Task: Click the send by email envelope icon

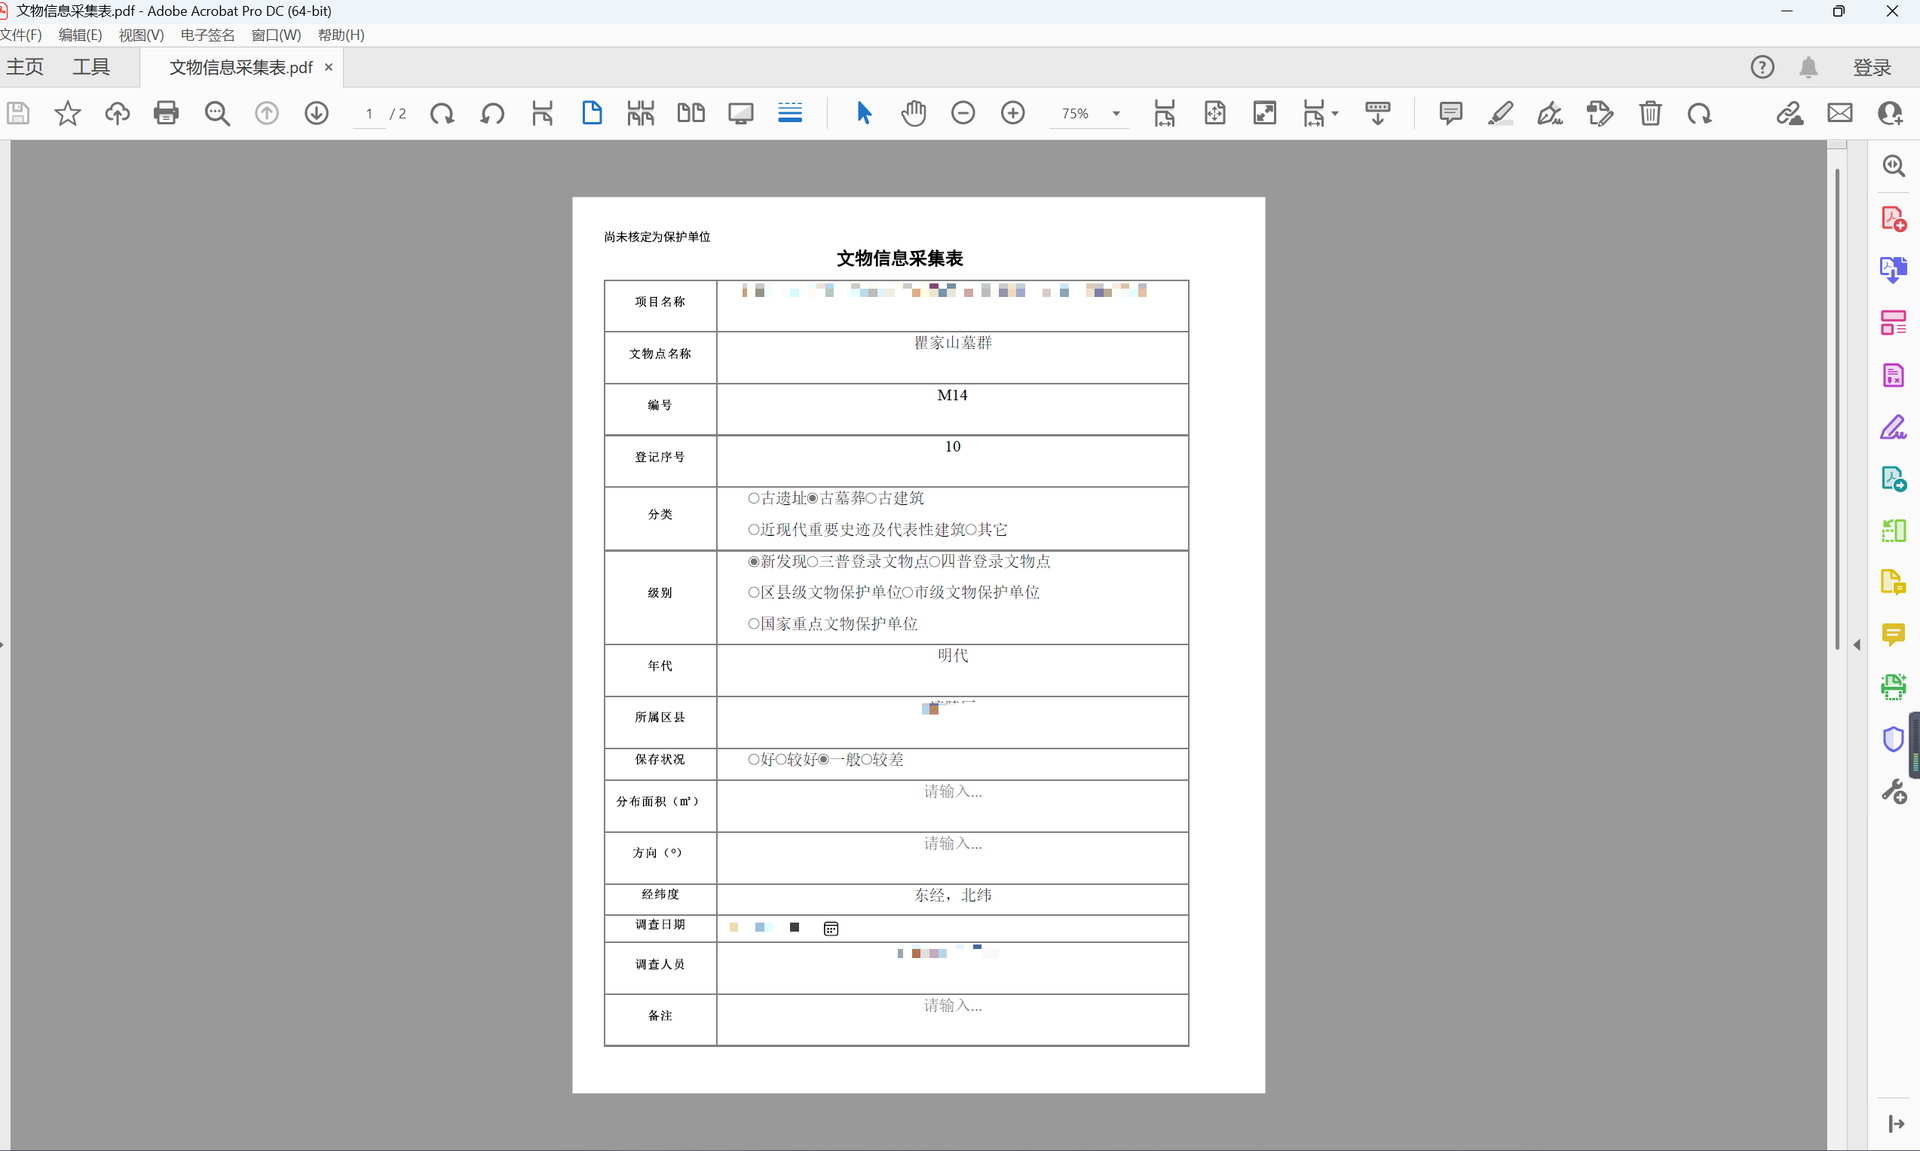Action: click(1840, 113)
